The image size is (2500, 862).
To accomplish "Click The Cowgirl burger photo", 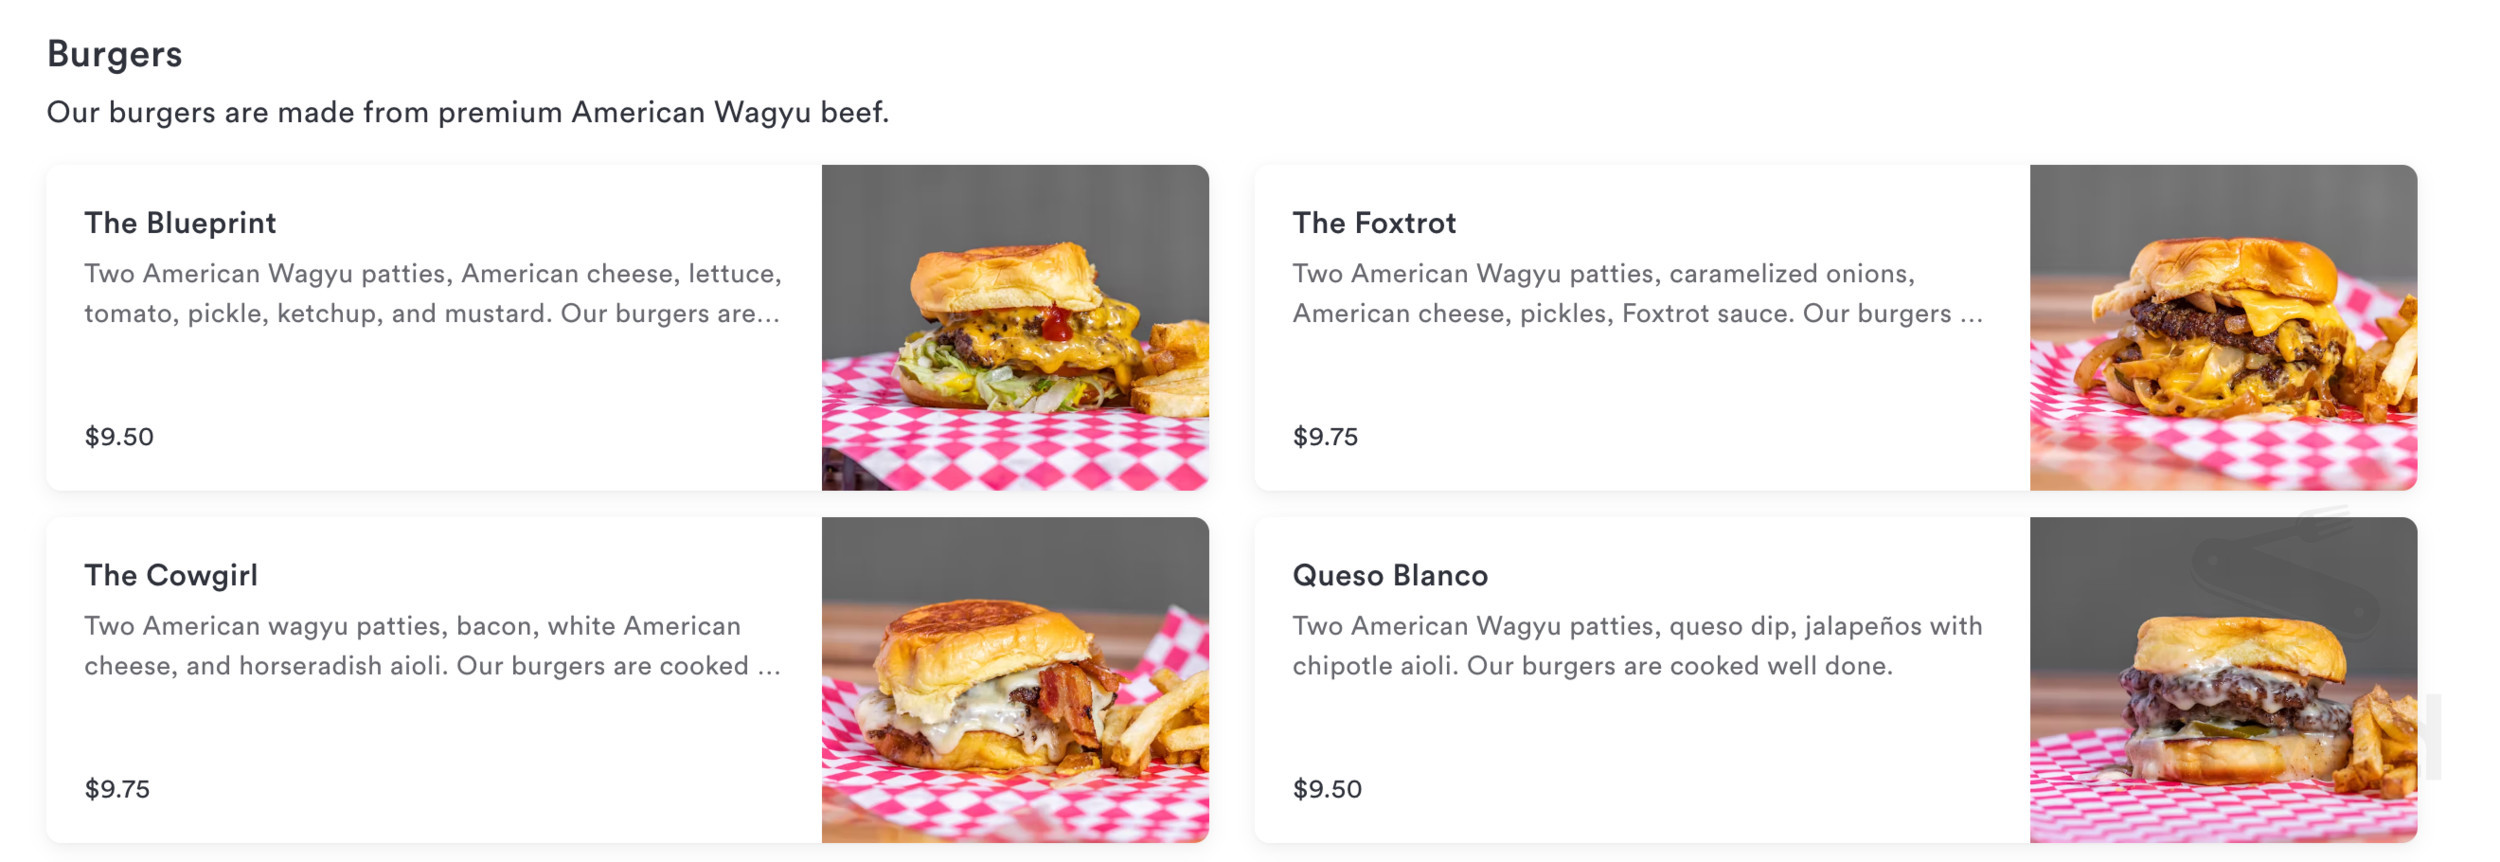I will click(1015, 680).
